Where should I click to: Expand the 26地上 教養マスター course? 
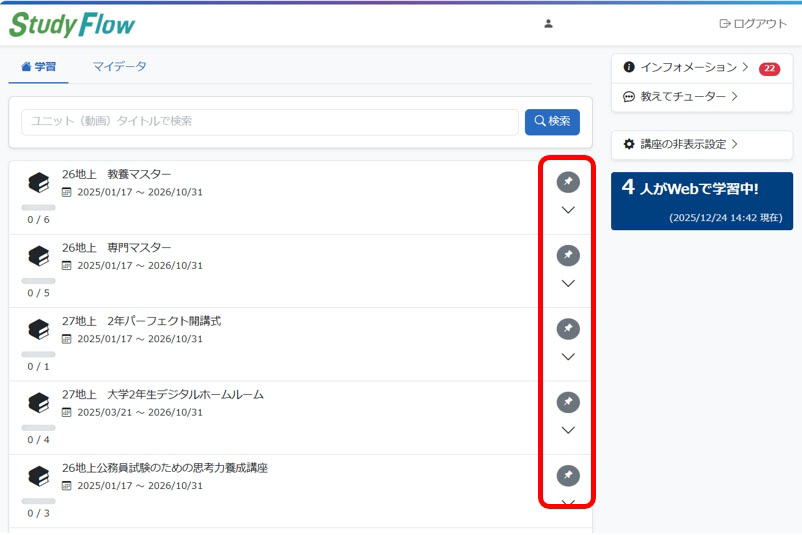[568, 210]
